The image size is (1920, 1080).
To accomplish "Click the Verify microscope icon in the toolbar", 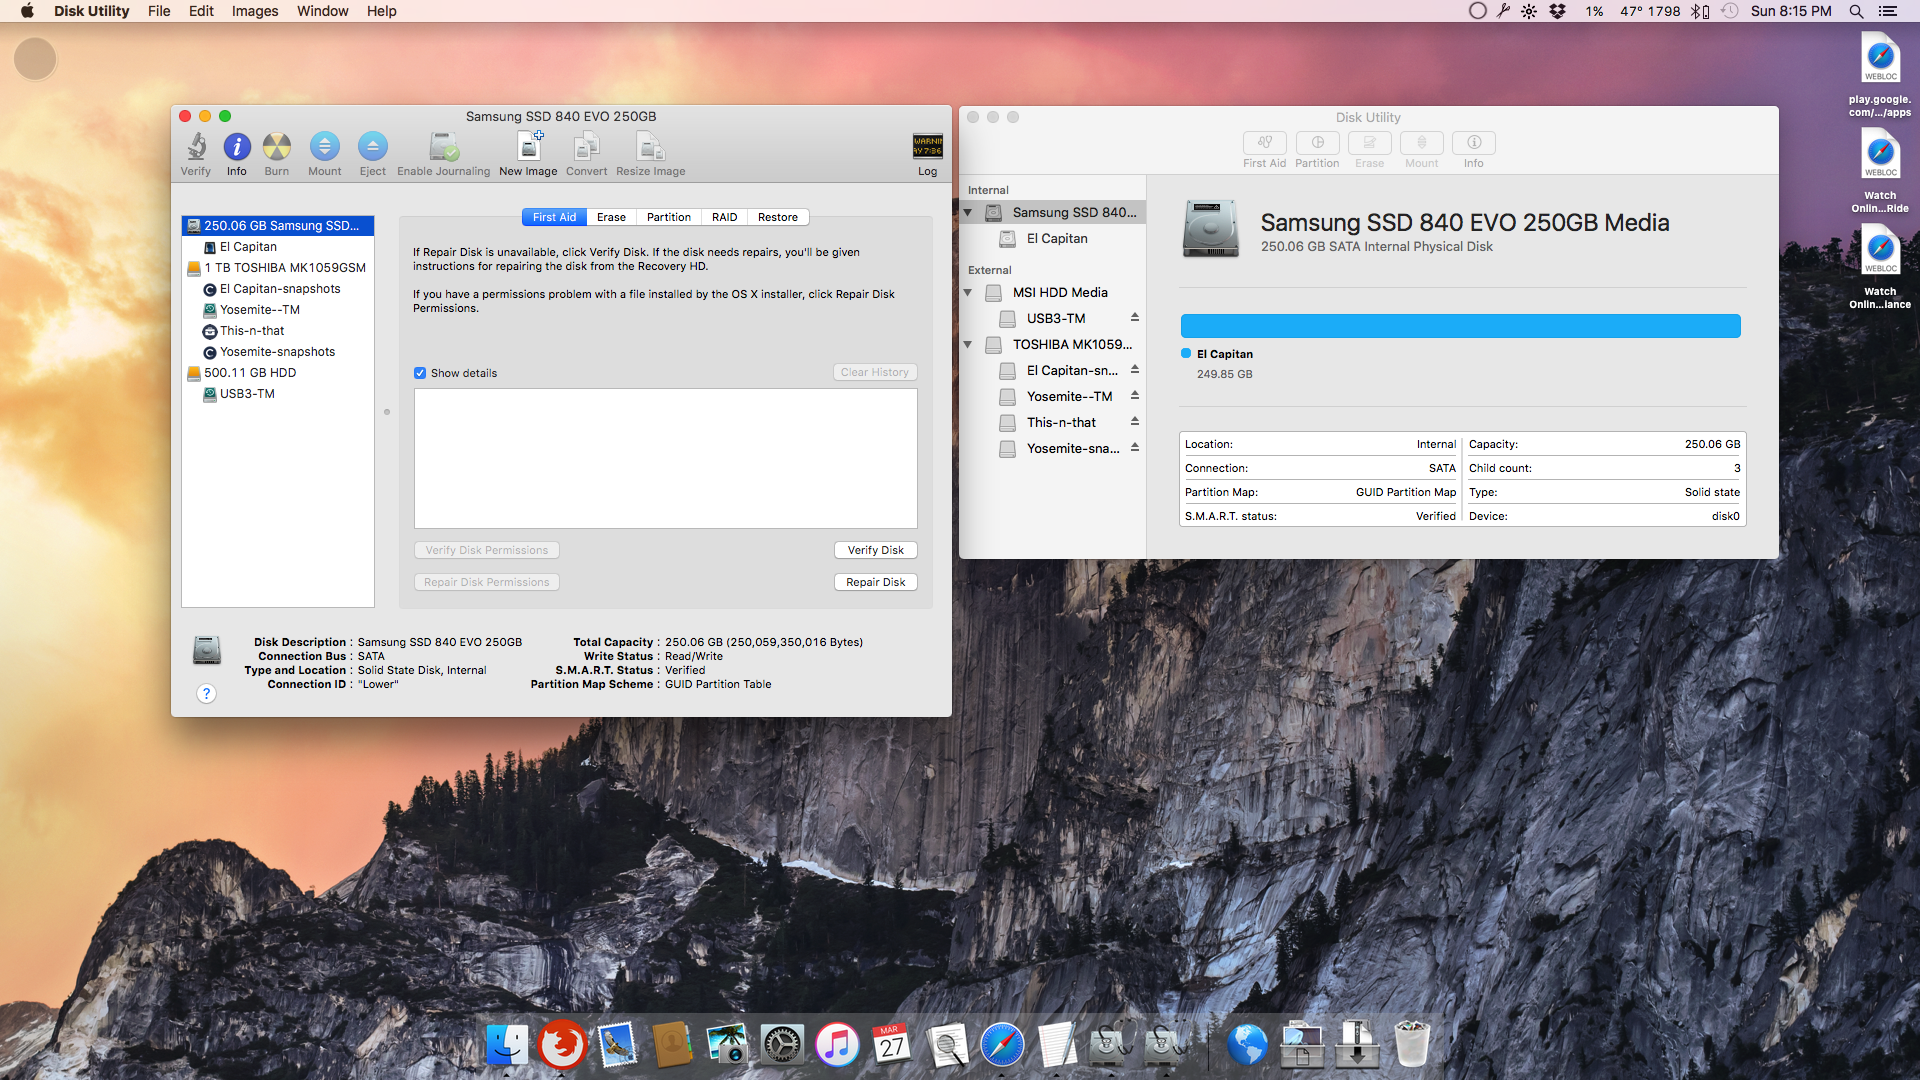I will click(x=196, y=147).
